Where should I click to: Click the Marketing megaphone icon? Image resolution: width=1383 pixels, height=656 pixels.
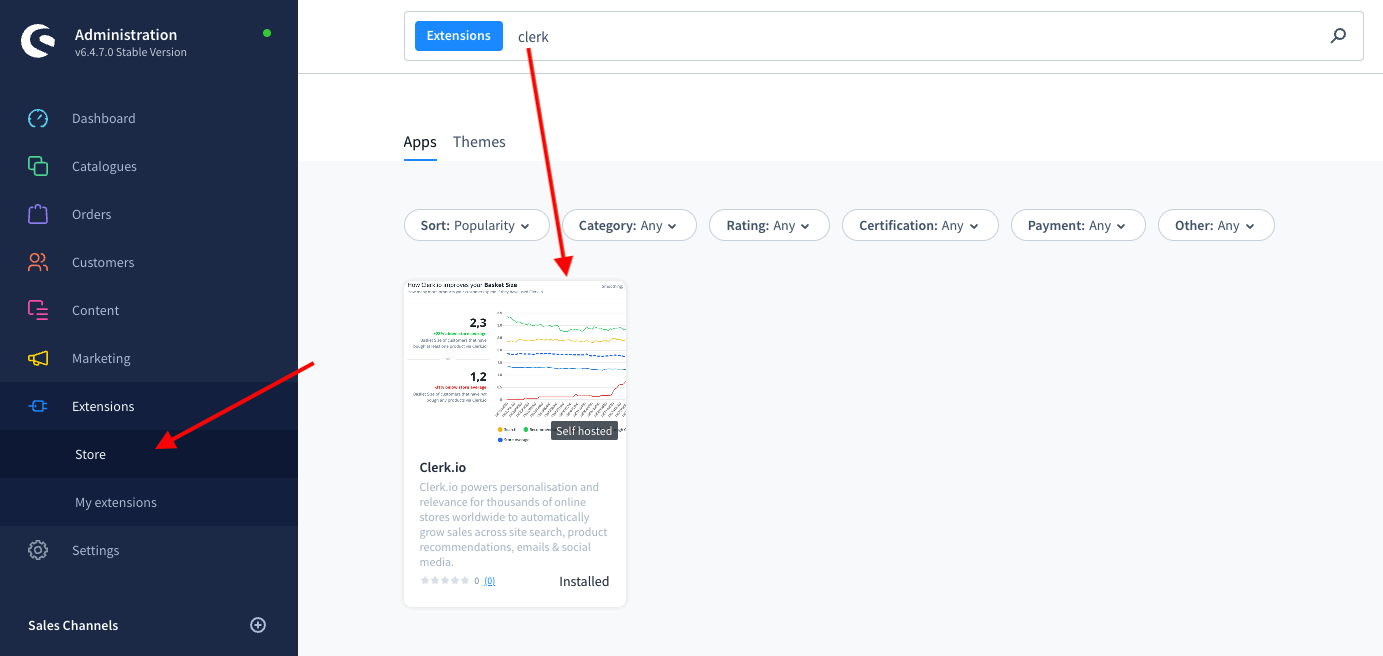tap(38, 358)
